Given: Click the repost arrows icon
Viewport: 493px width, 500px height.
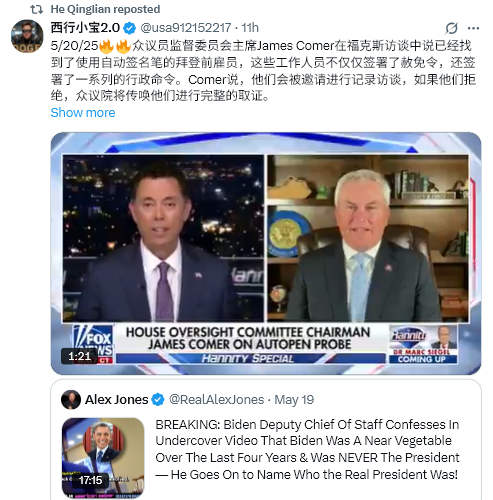Looking at the screenshot, I should point(36,9).
